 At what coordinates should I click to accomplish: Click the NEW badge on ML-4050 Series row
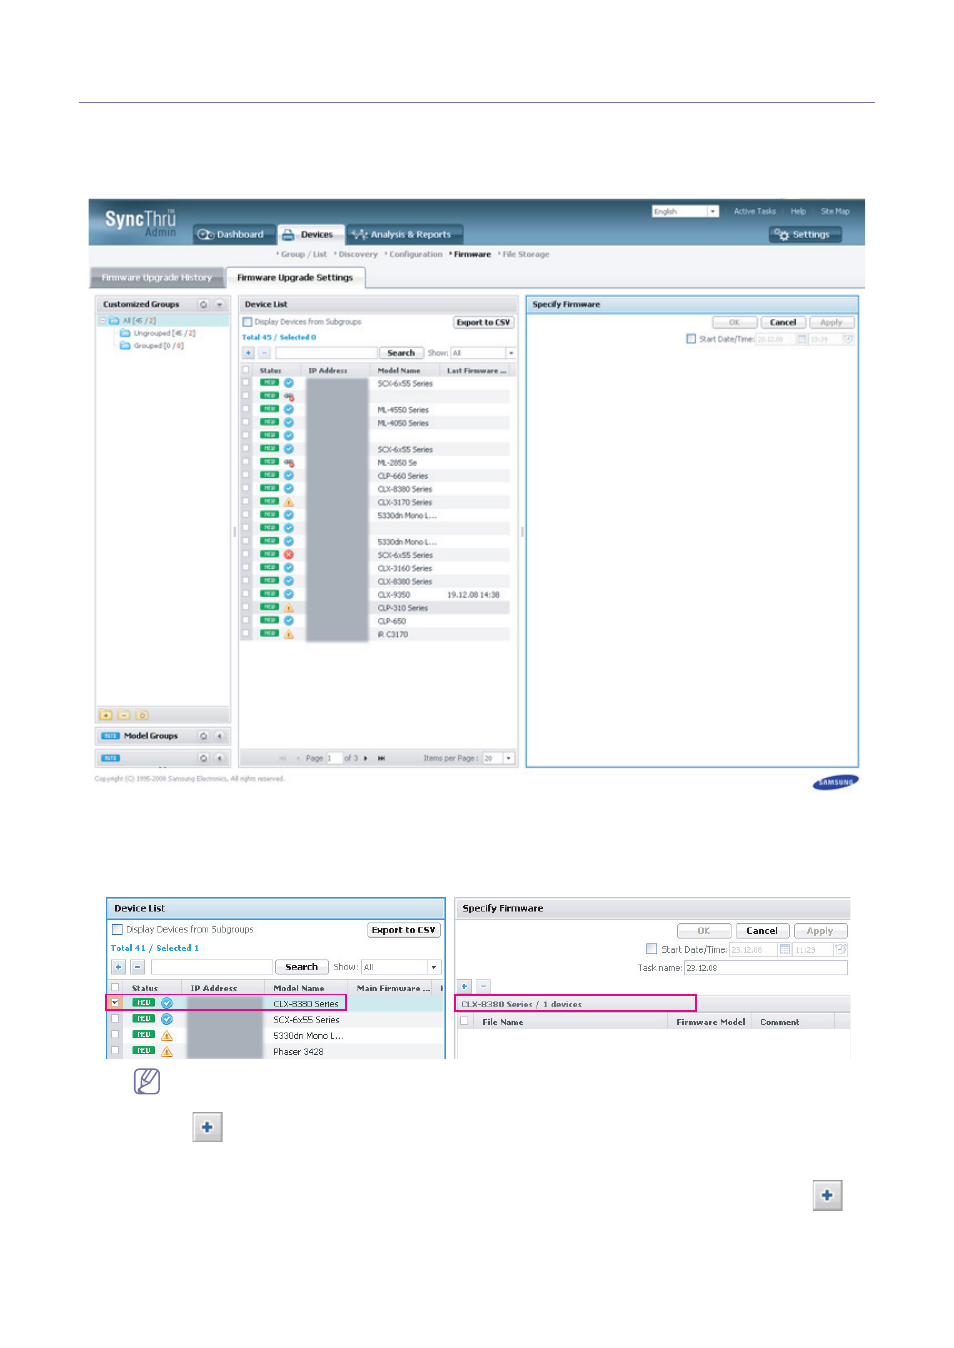[x=270, y=422]
